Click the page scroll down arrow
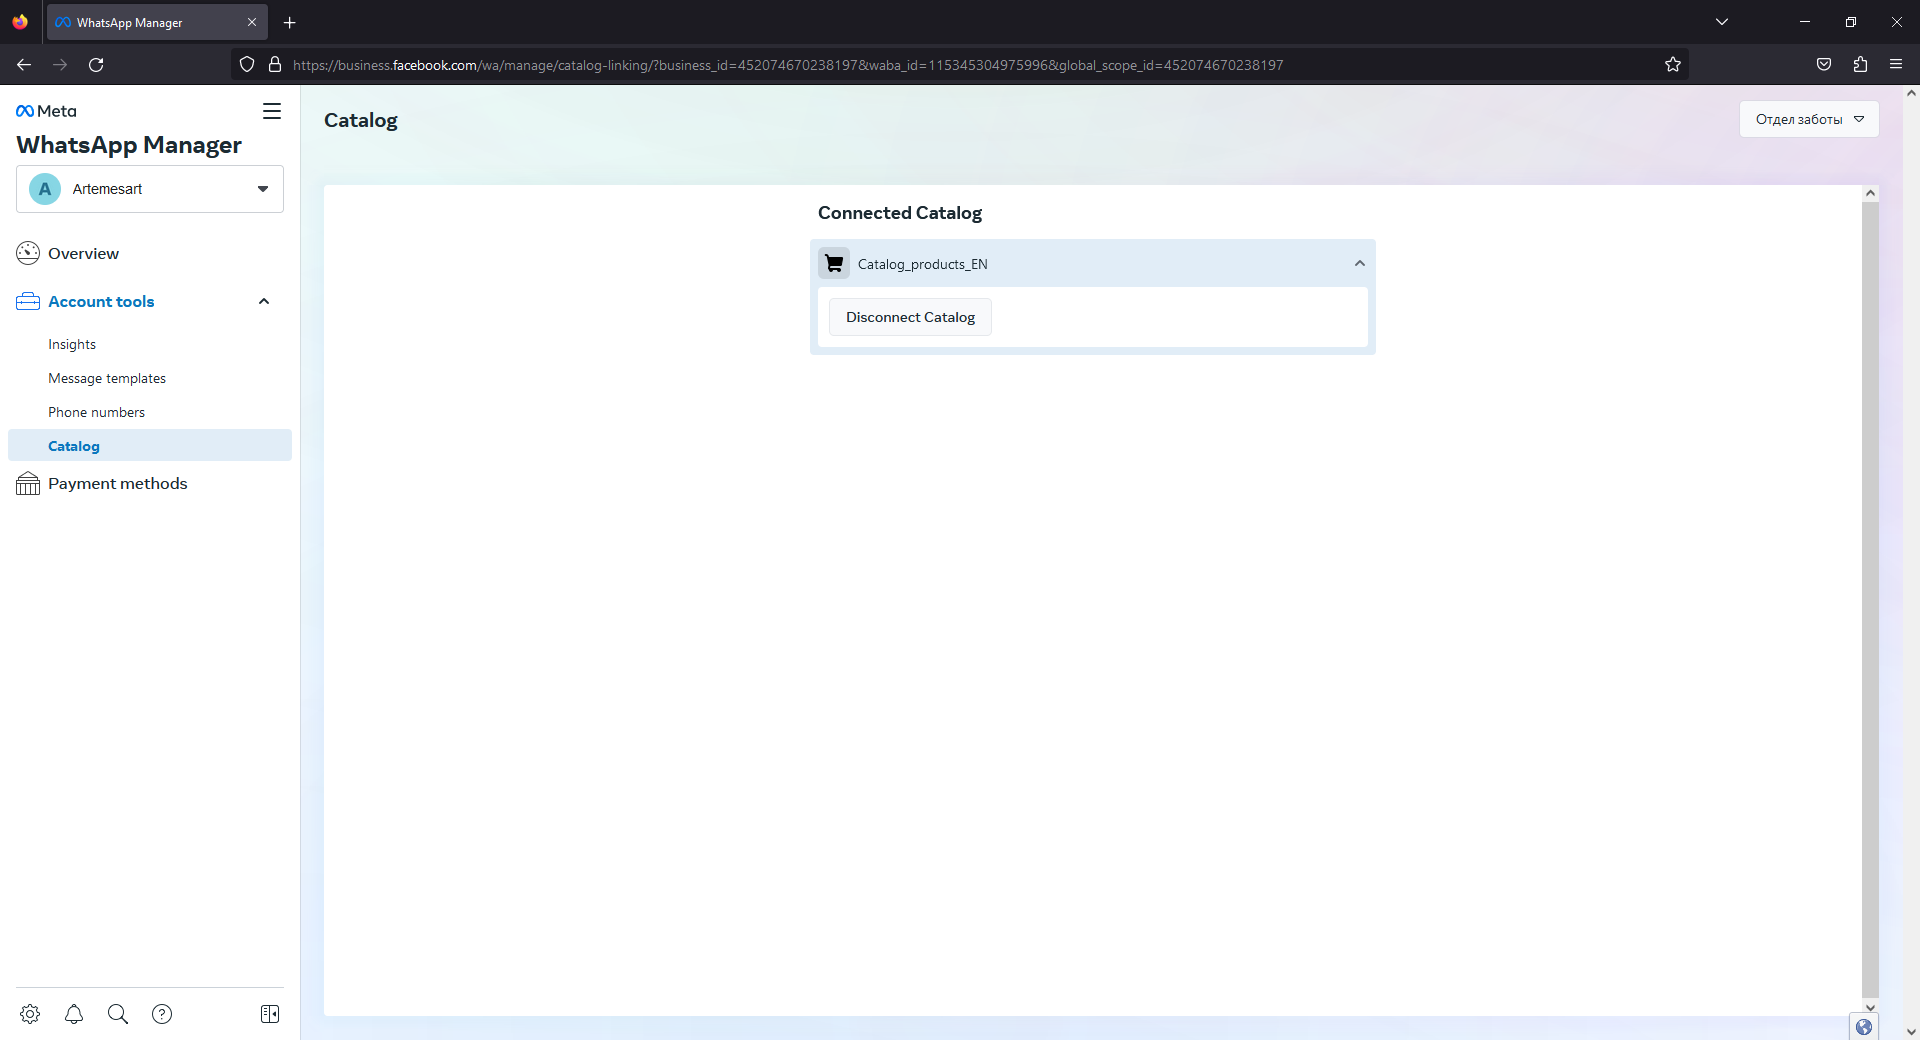This screenshot has height=1040, width=1920. click(x=1911, y=1032)
